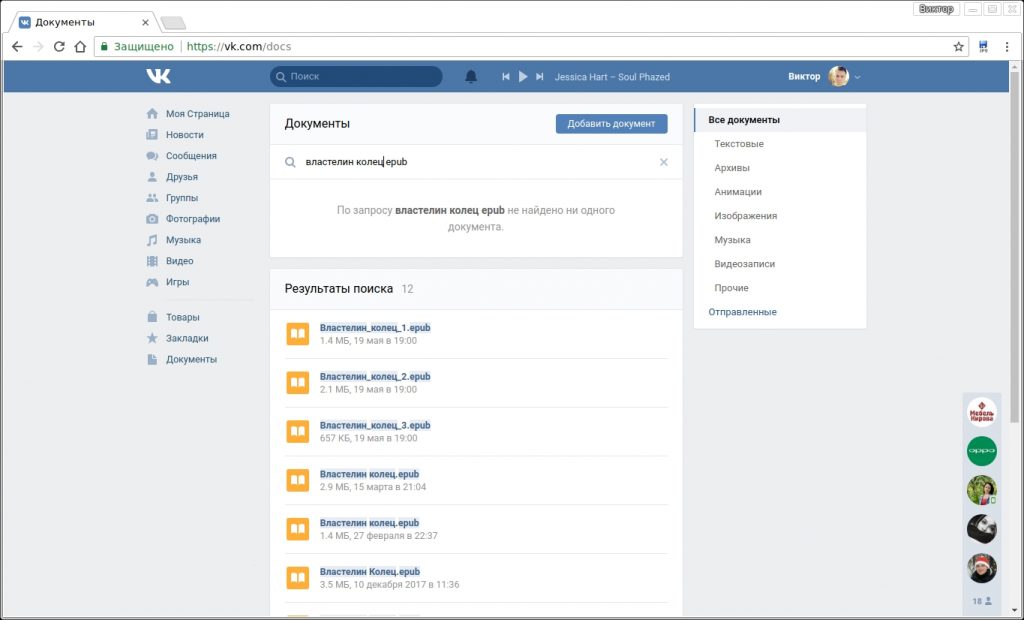Open Властелин_колец_2.epub document link
The height and width of the screenshot is (620, 1024).
click(375, 376)
